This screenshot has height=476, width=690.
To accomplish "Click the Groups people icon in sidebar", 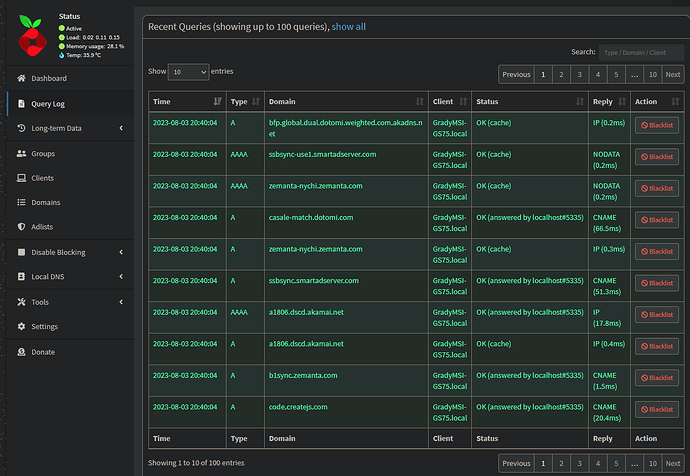I will [x=22, y=154].
